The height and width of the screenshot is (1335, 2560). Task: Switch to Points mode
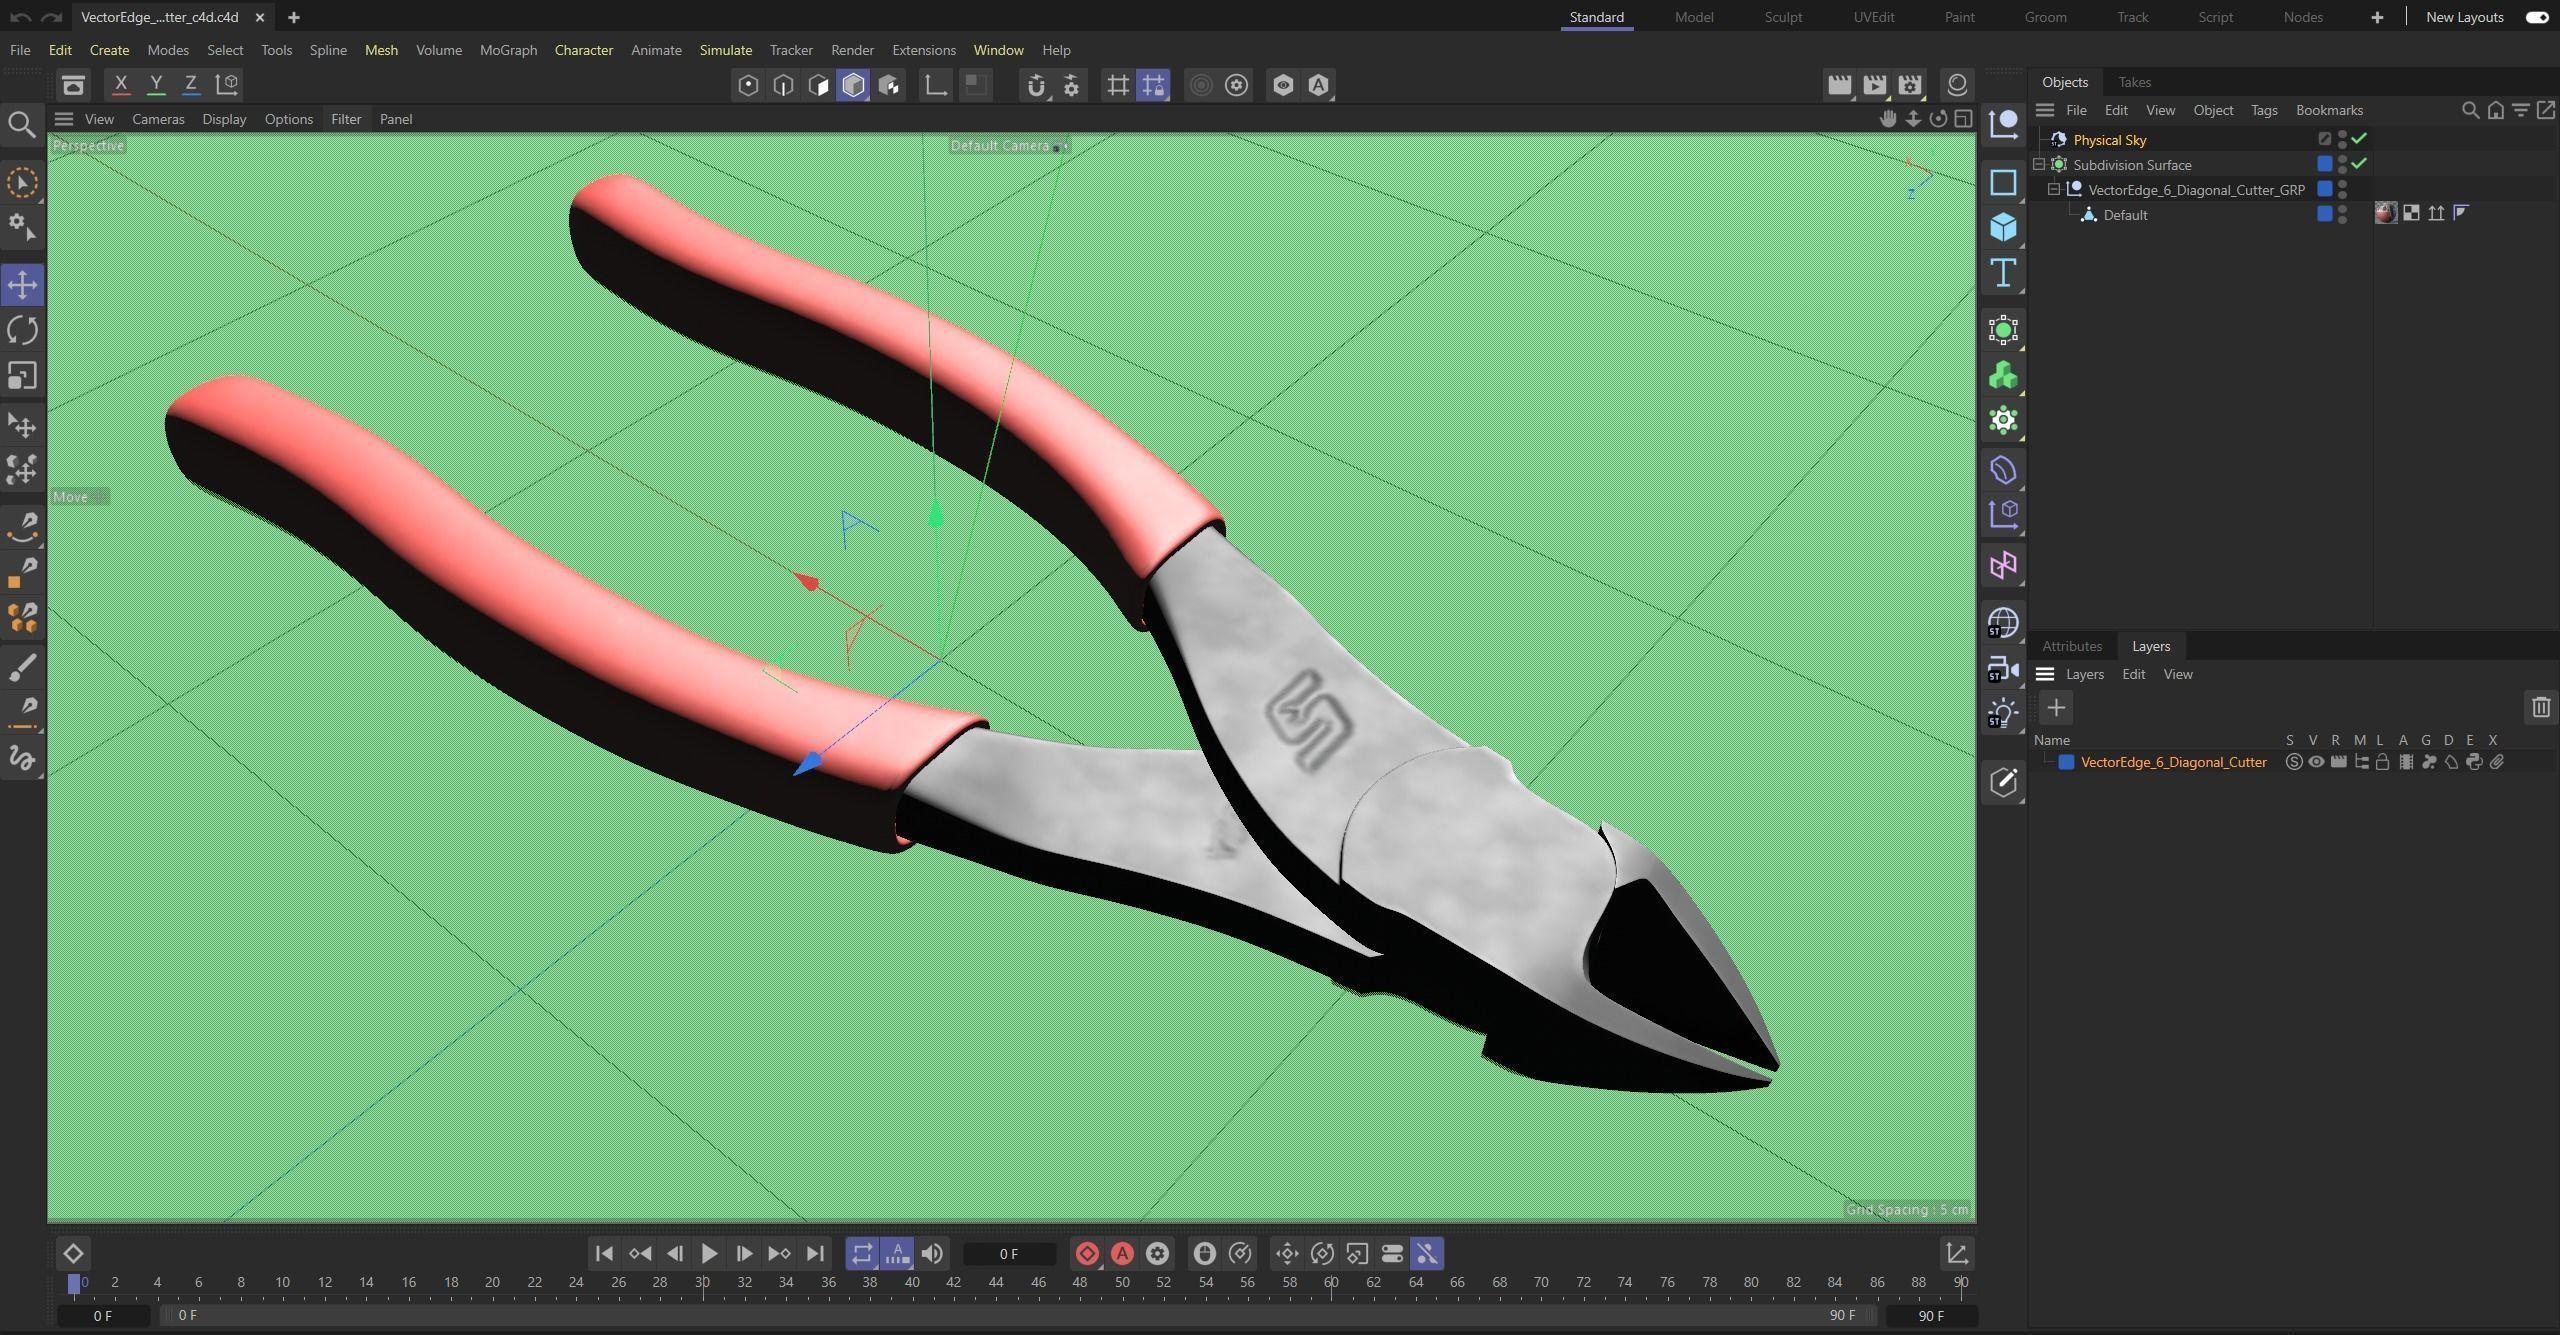(x=748, y=86)
